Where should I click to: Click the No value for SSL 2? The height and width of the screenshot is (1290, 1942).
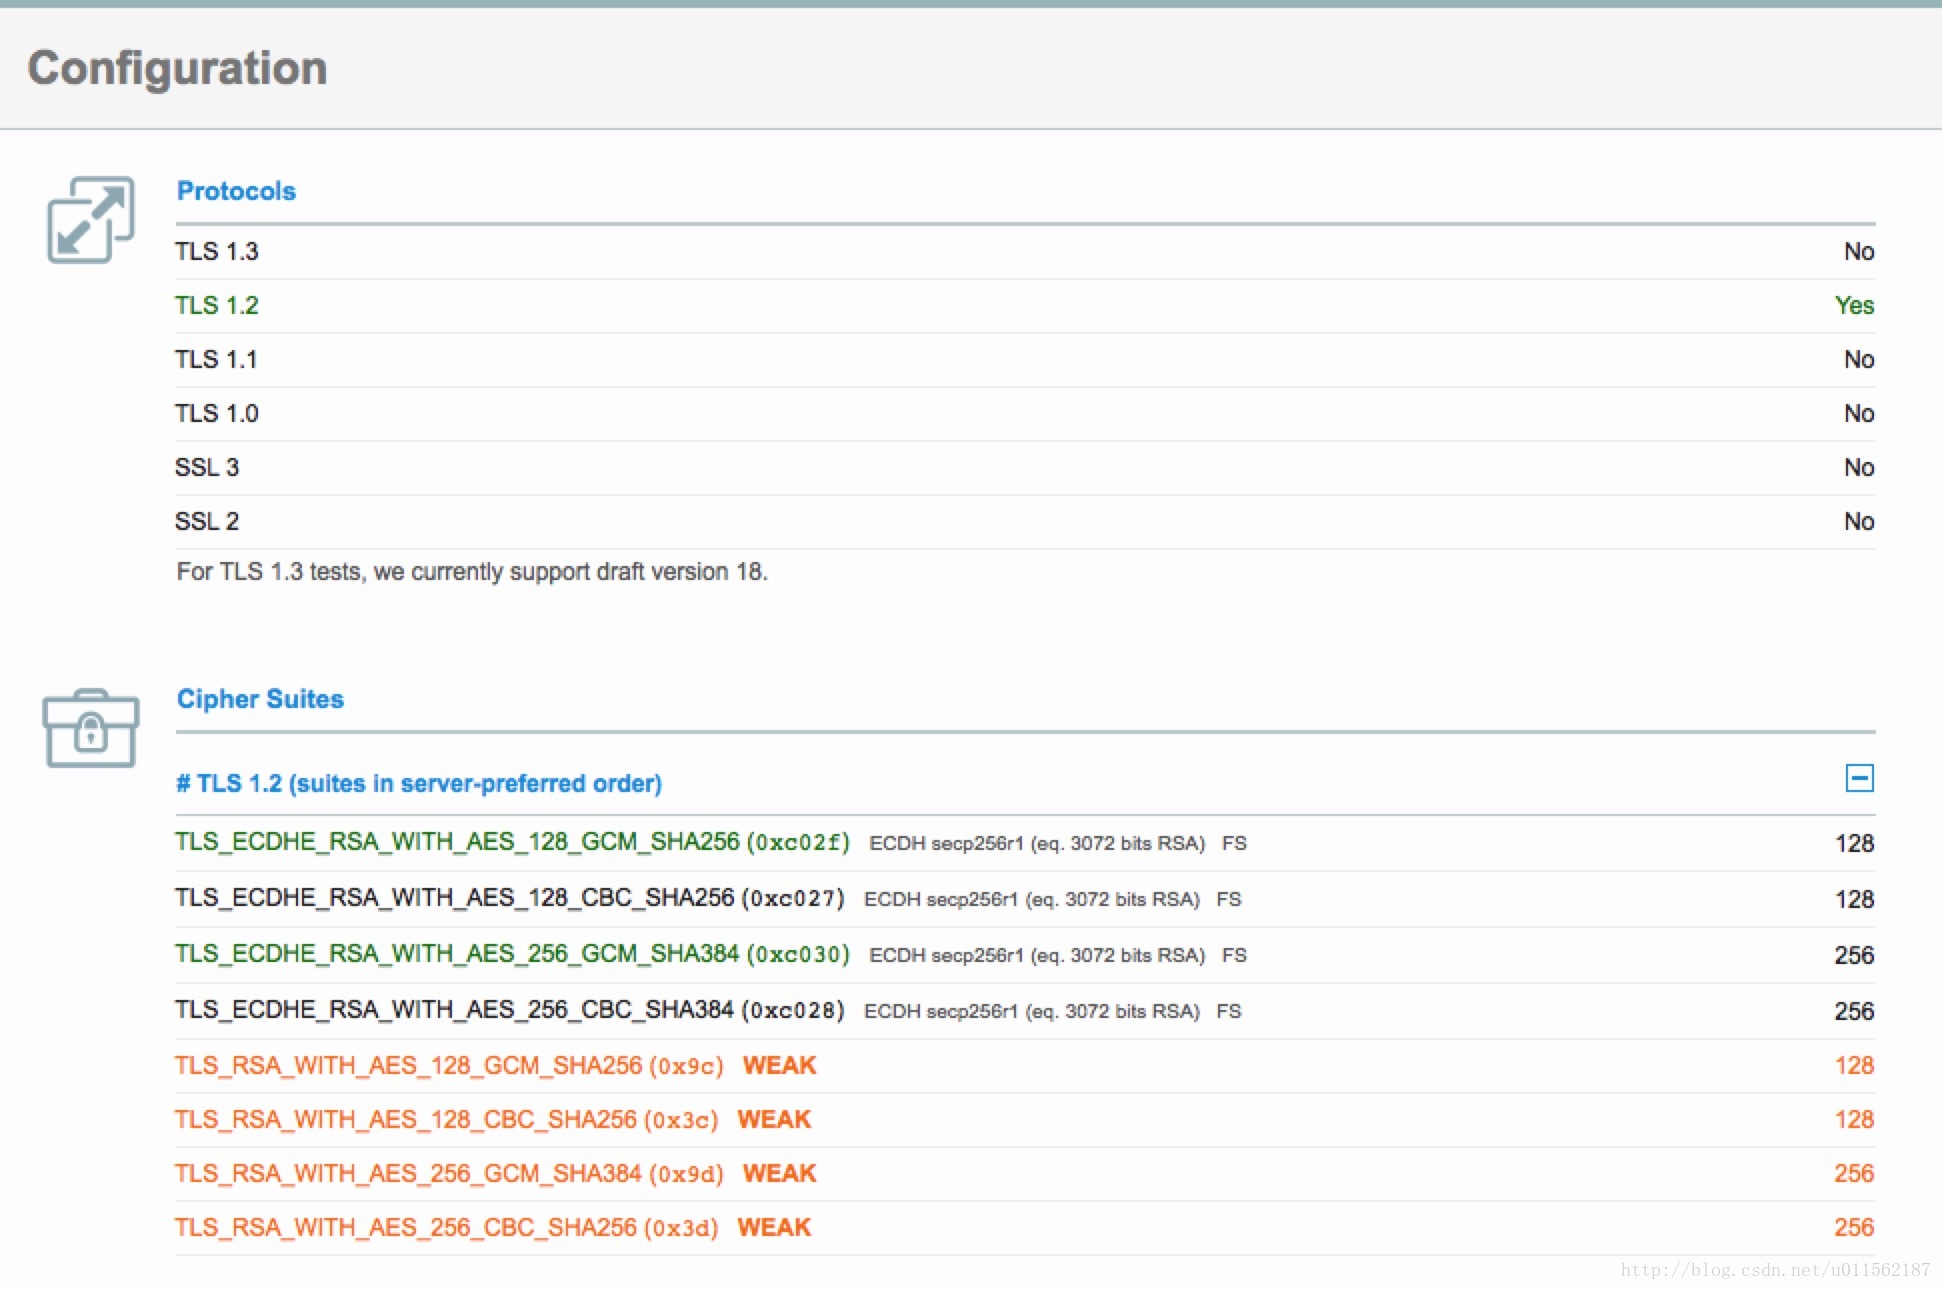pos(1859,521)
